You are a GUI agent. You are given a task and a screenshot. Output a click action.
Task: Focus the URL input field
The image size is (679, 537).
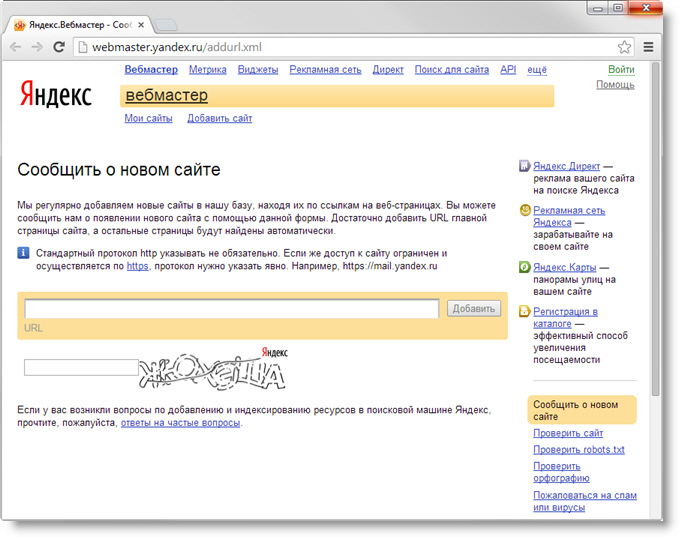coord(232,309)
